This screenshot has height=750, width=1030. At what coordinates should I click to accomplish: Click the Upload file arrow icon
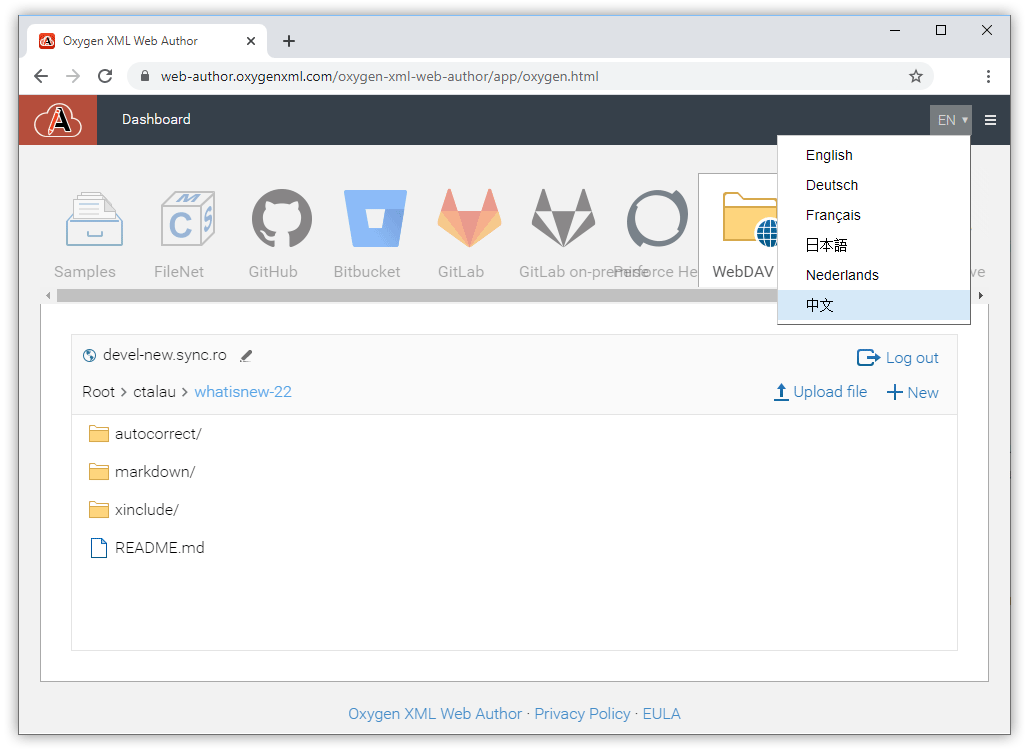[x=780, y=392]
